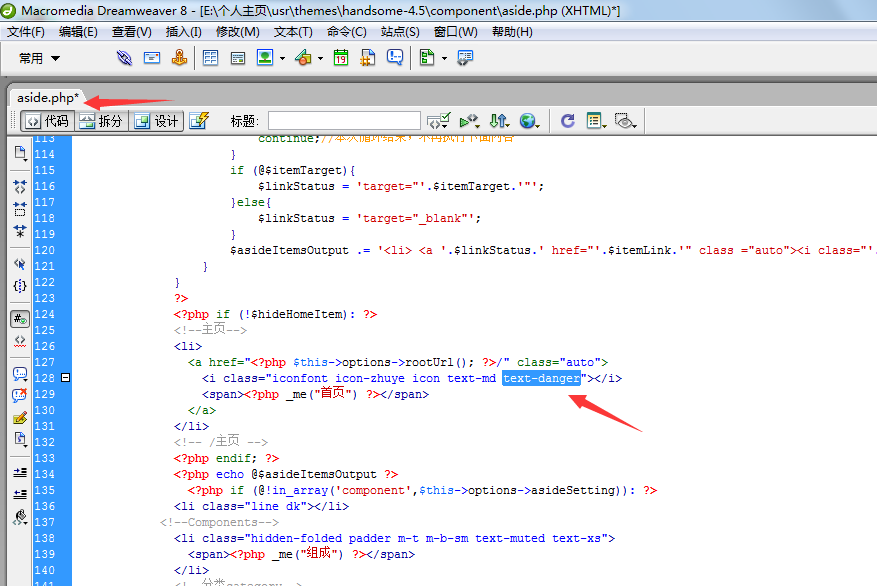Insert a Comment from the Common bar
The width and height of the screenshot is (877, 586).
click(395, 58)
